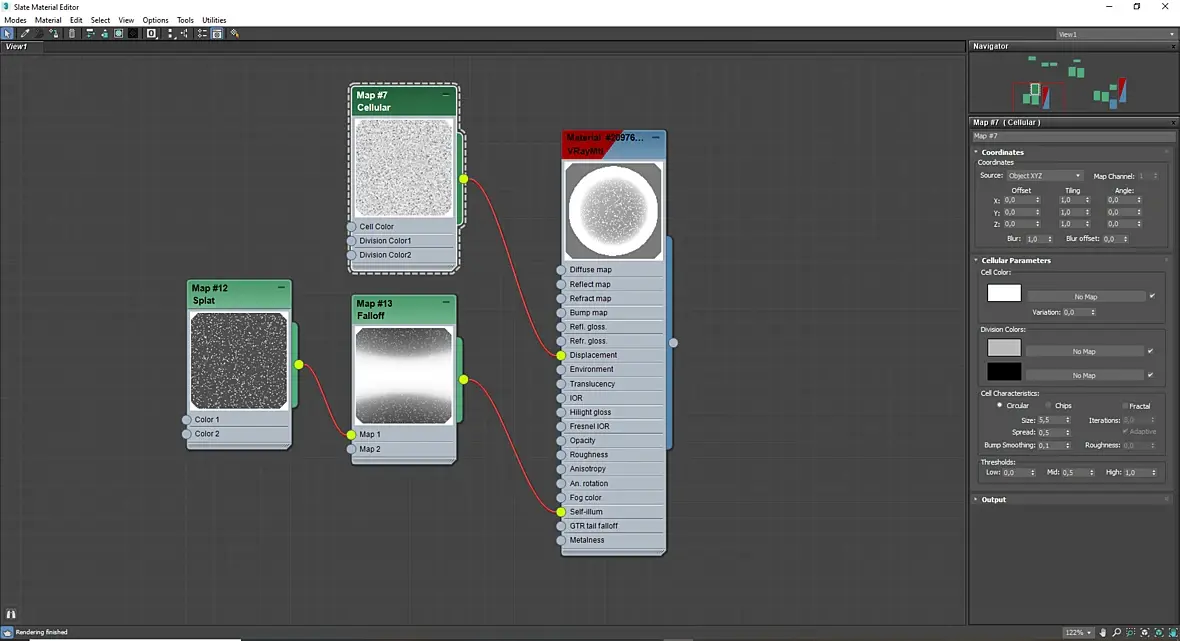This screenshot has height=641, width=1180.
Task: Expand the Output rollout
Action: (993, 500)
